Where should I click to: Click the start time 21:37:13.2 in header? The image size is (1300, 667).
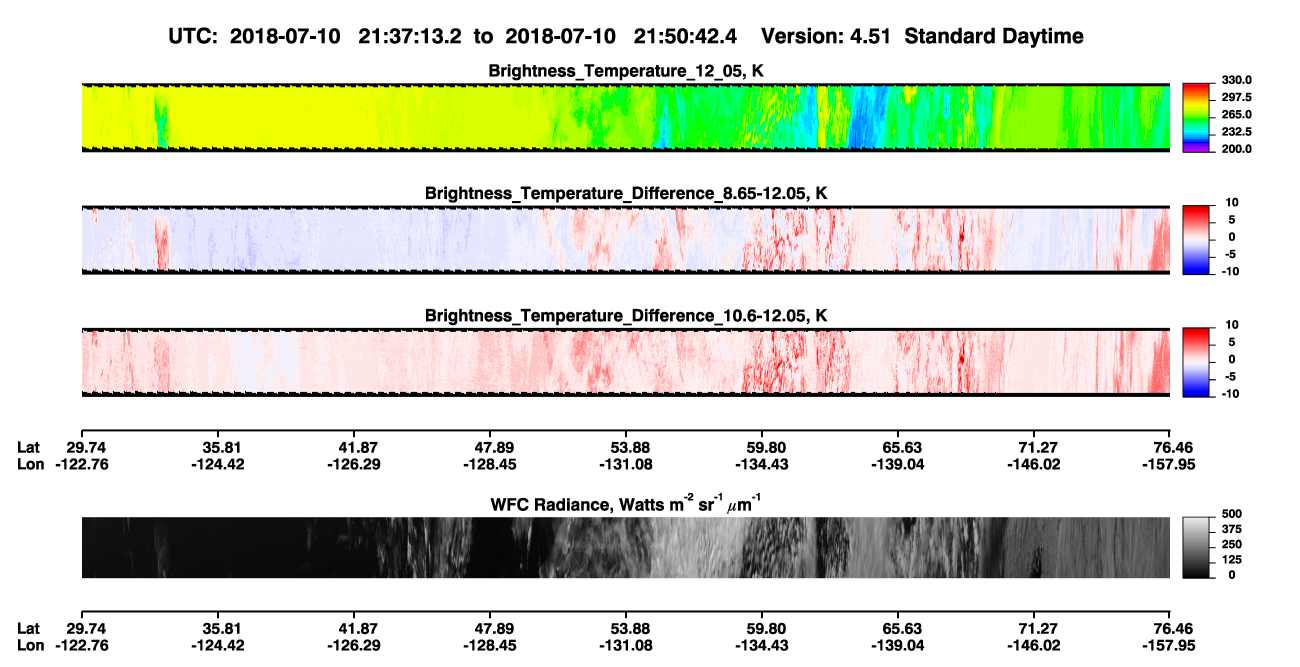point(412,36)
